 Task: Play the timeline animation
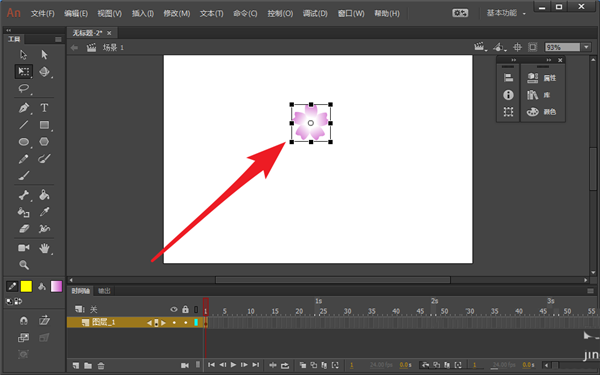233,365
